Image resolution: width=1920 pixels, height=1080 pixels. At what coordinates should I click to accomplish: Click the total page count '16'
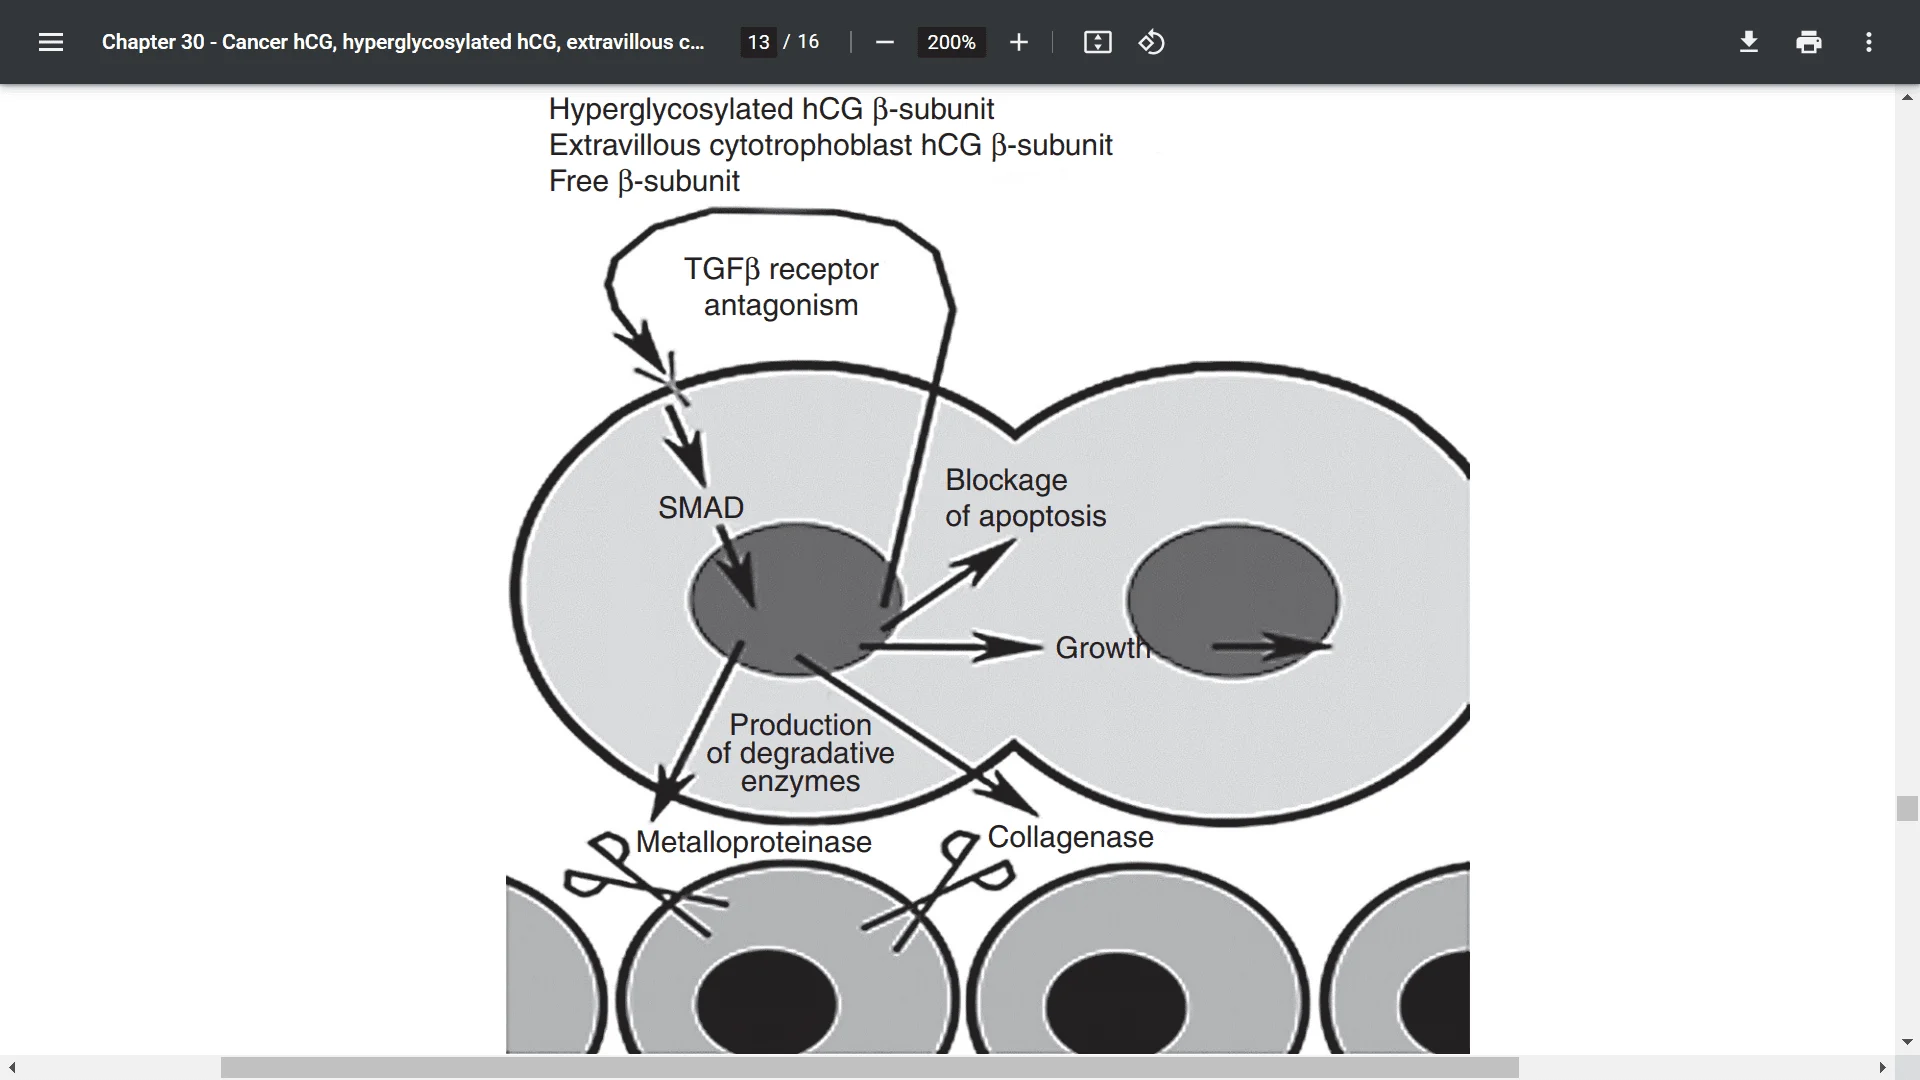click(x=808, y=42)
